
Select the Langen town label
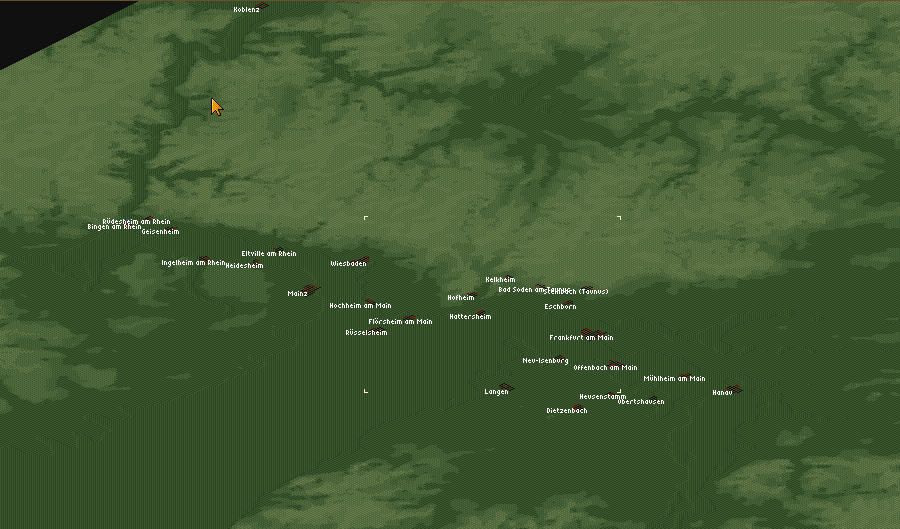point(496,392)
